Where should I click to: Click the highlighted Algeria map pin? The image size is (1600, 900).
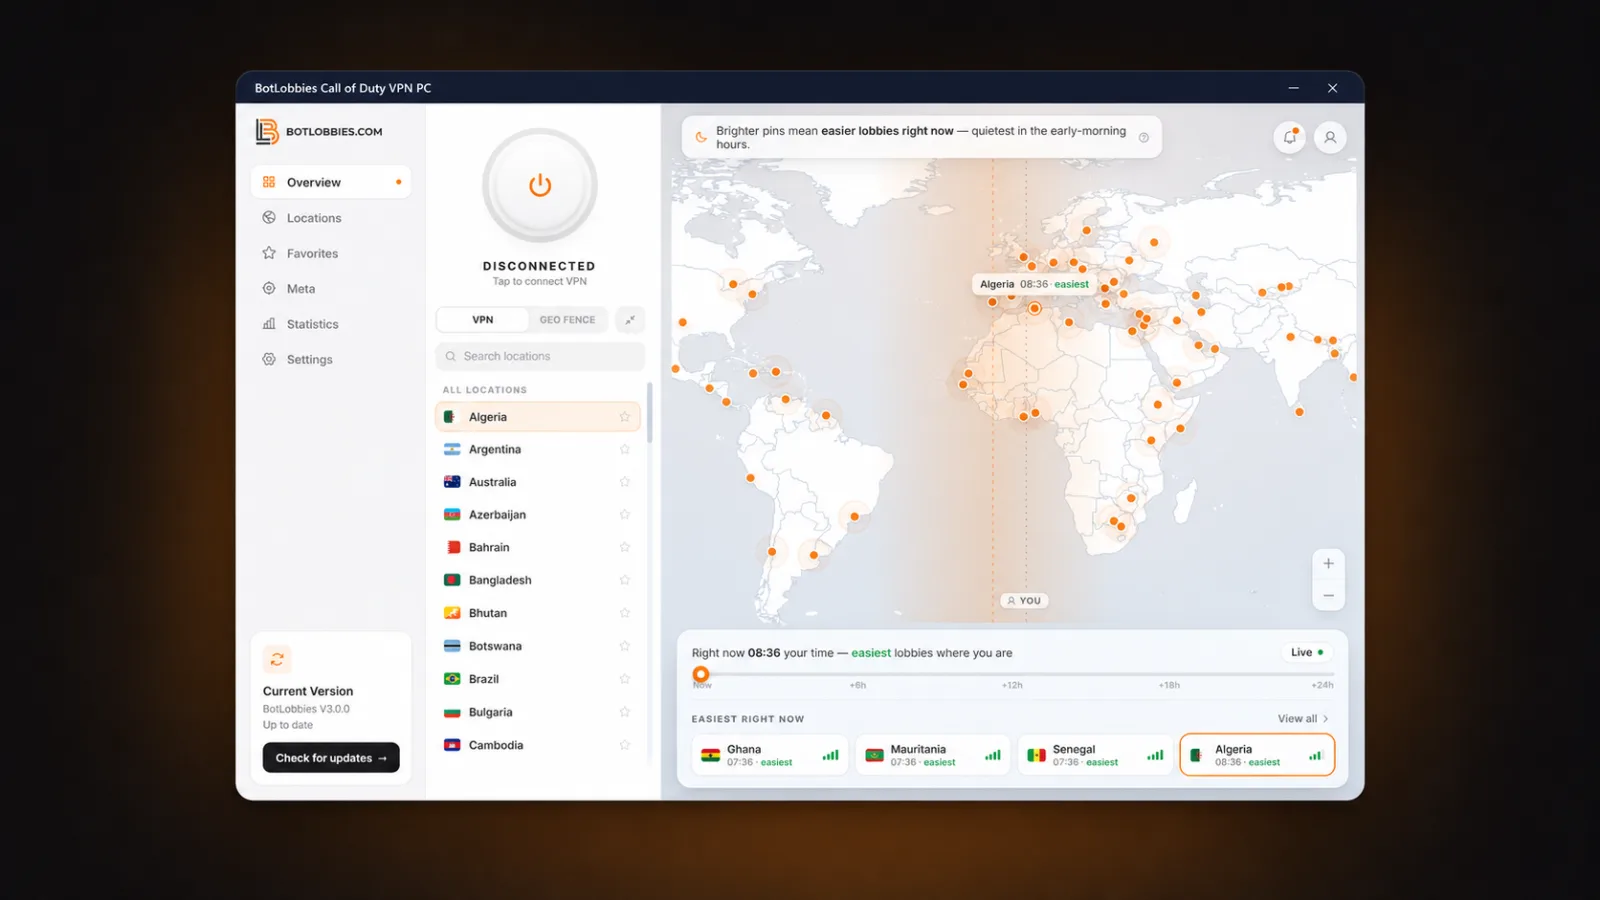(1035, 308)
